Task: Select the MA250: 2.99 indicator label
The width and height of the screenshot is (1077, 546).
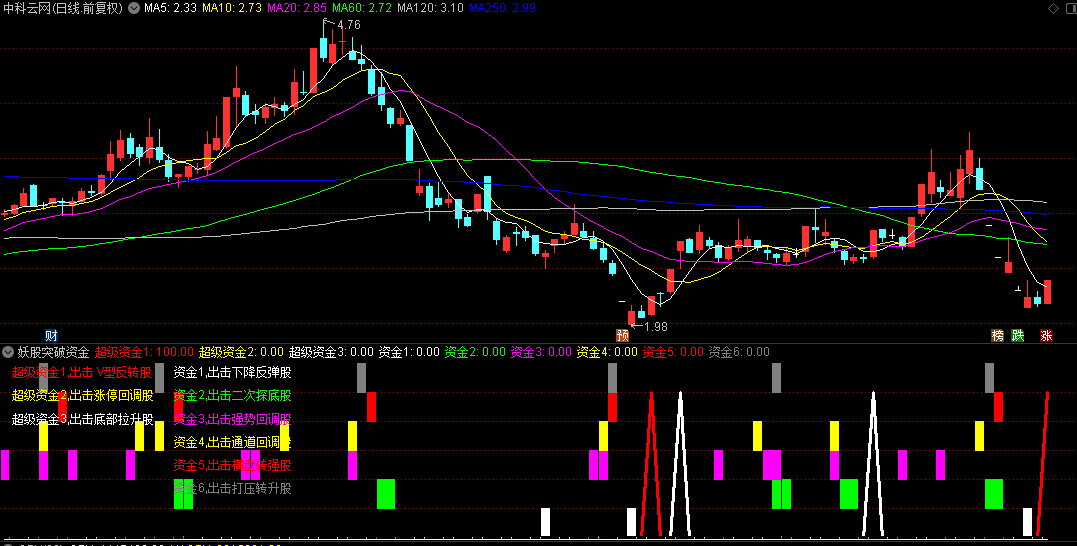Action: [x=502, y=8]
